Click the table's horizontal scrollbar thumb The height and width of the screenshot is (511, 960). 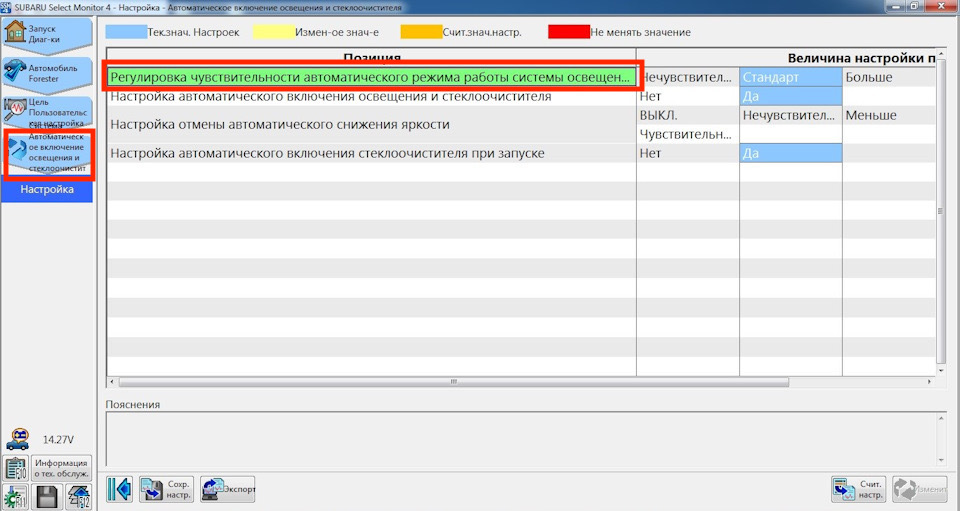(454, 382)
